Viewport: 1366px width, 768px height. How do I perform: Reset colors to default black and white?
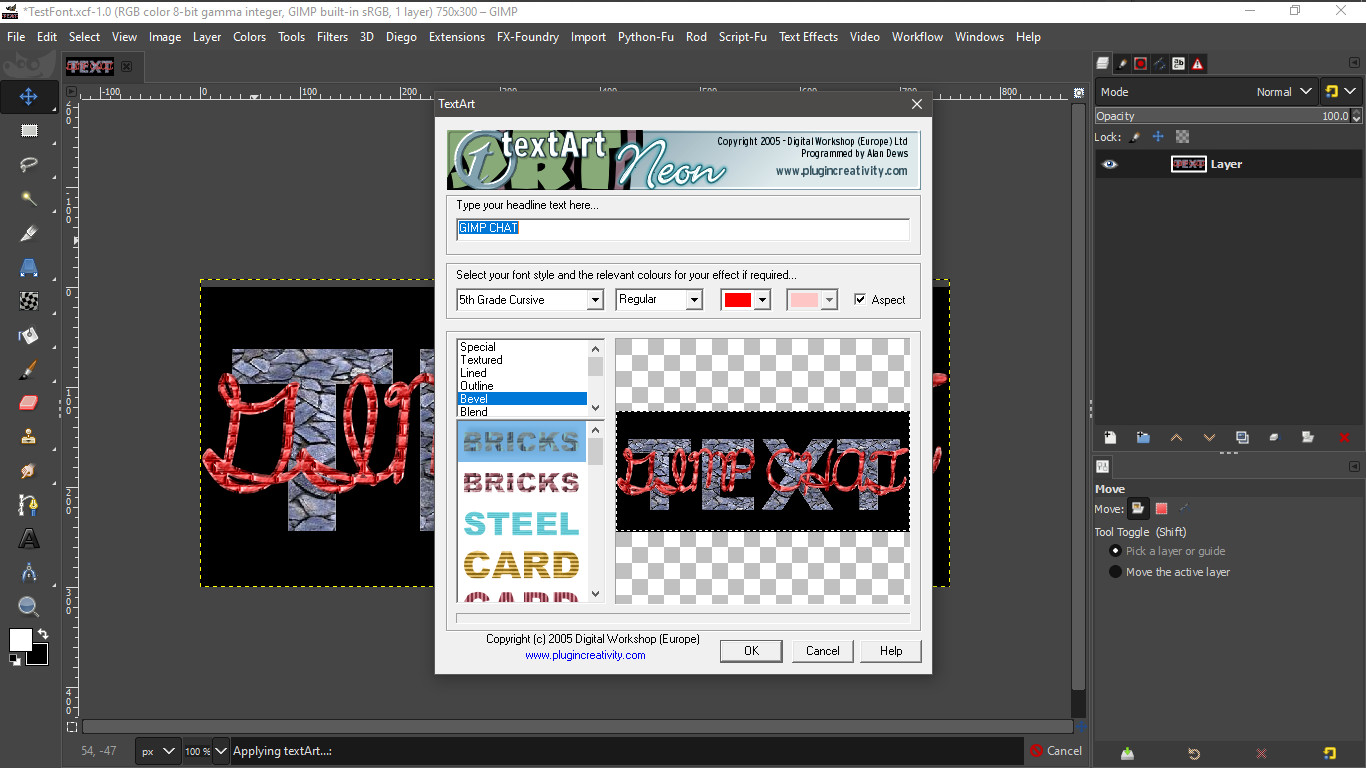tap(15, 660)
